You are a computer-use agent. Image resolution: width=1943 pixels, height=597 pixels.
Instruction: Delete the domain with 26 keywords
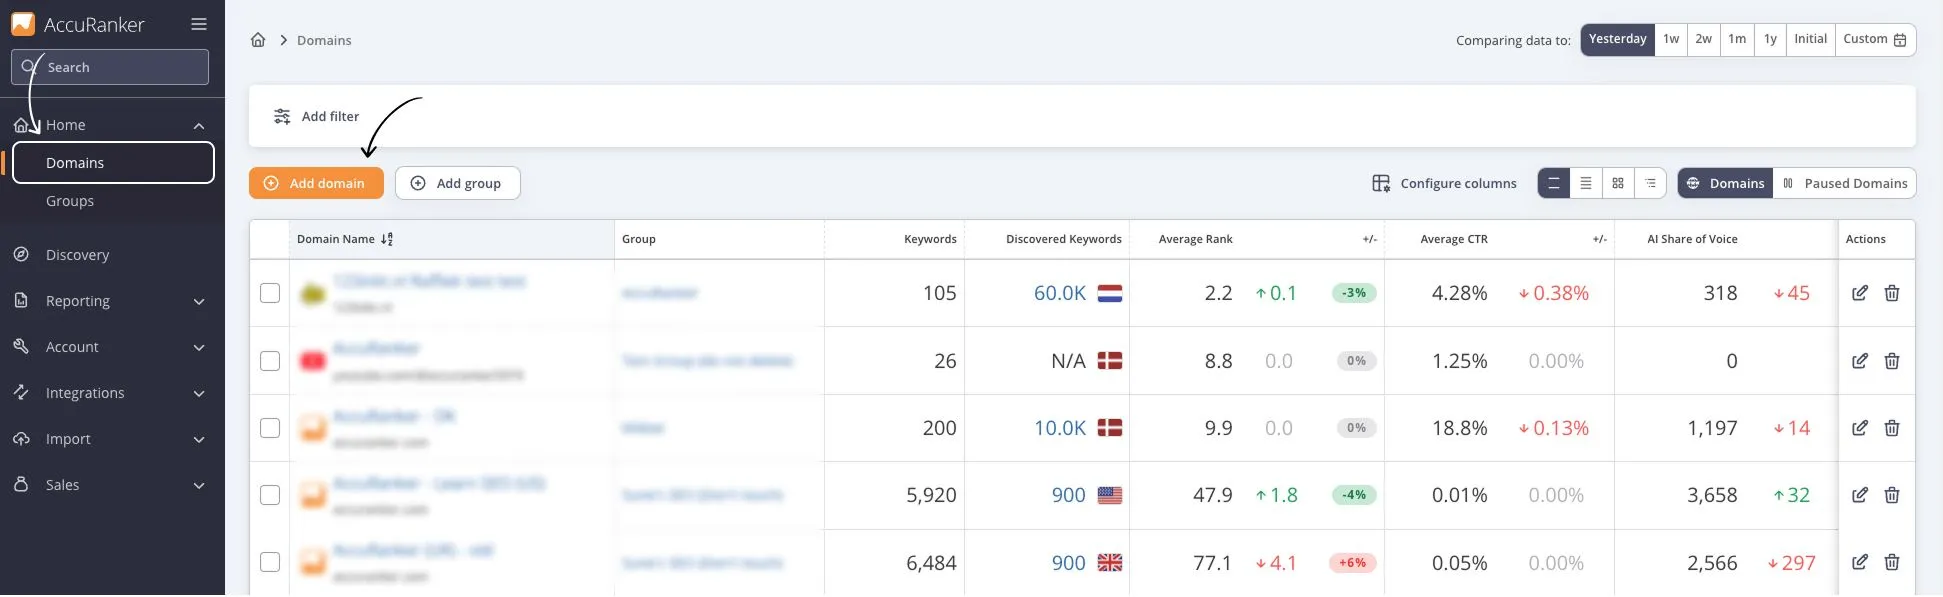1891,361
